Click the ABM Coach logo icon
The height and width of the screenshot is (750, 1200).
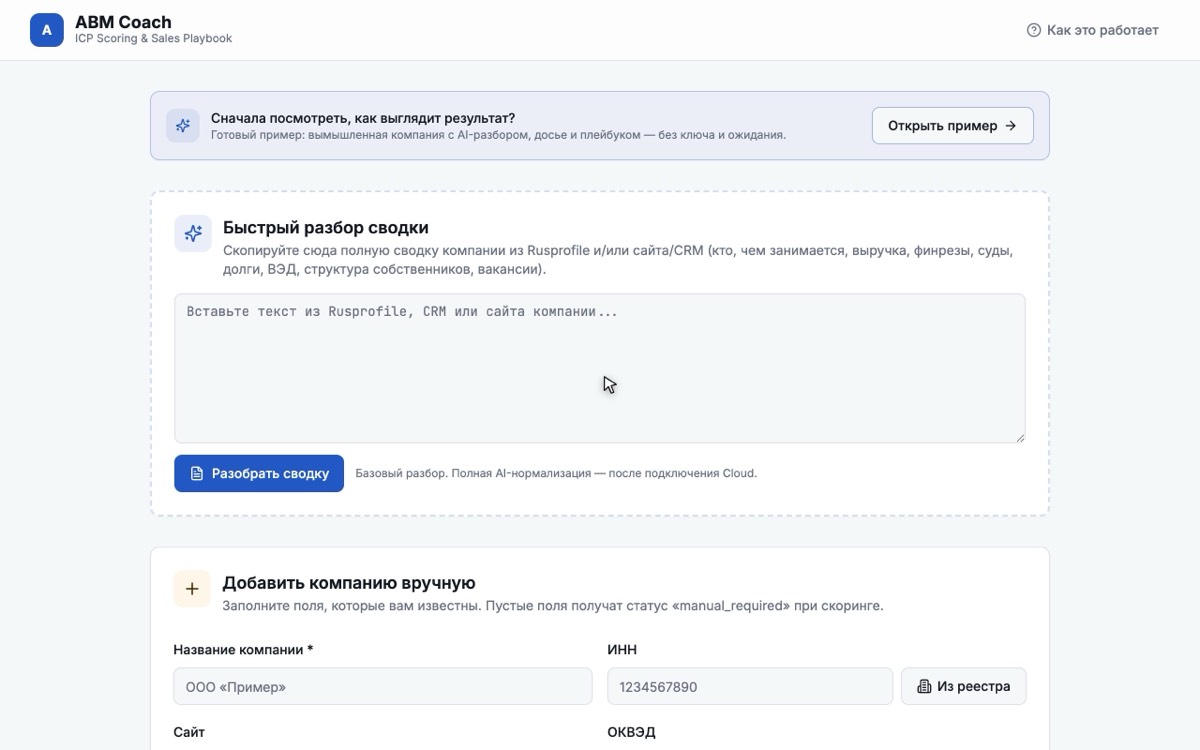pyautogui.click(x=47, y=30)
